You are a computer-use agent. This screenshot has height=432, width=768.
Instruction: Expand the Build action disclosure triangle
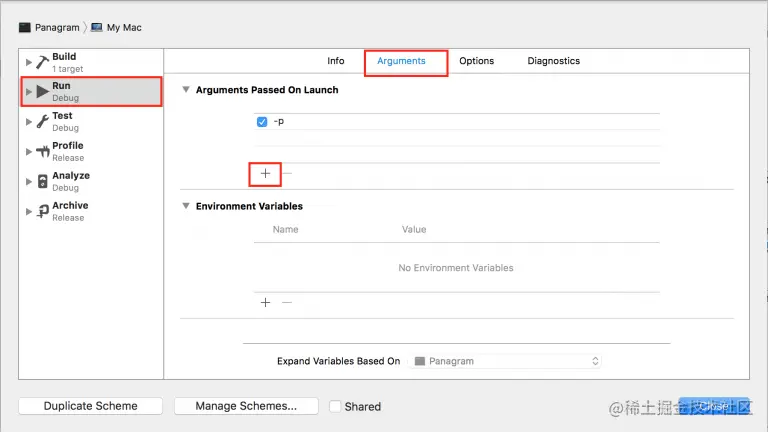coord(28,62)
